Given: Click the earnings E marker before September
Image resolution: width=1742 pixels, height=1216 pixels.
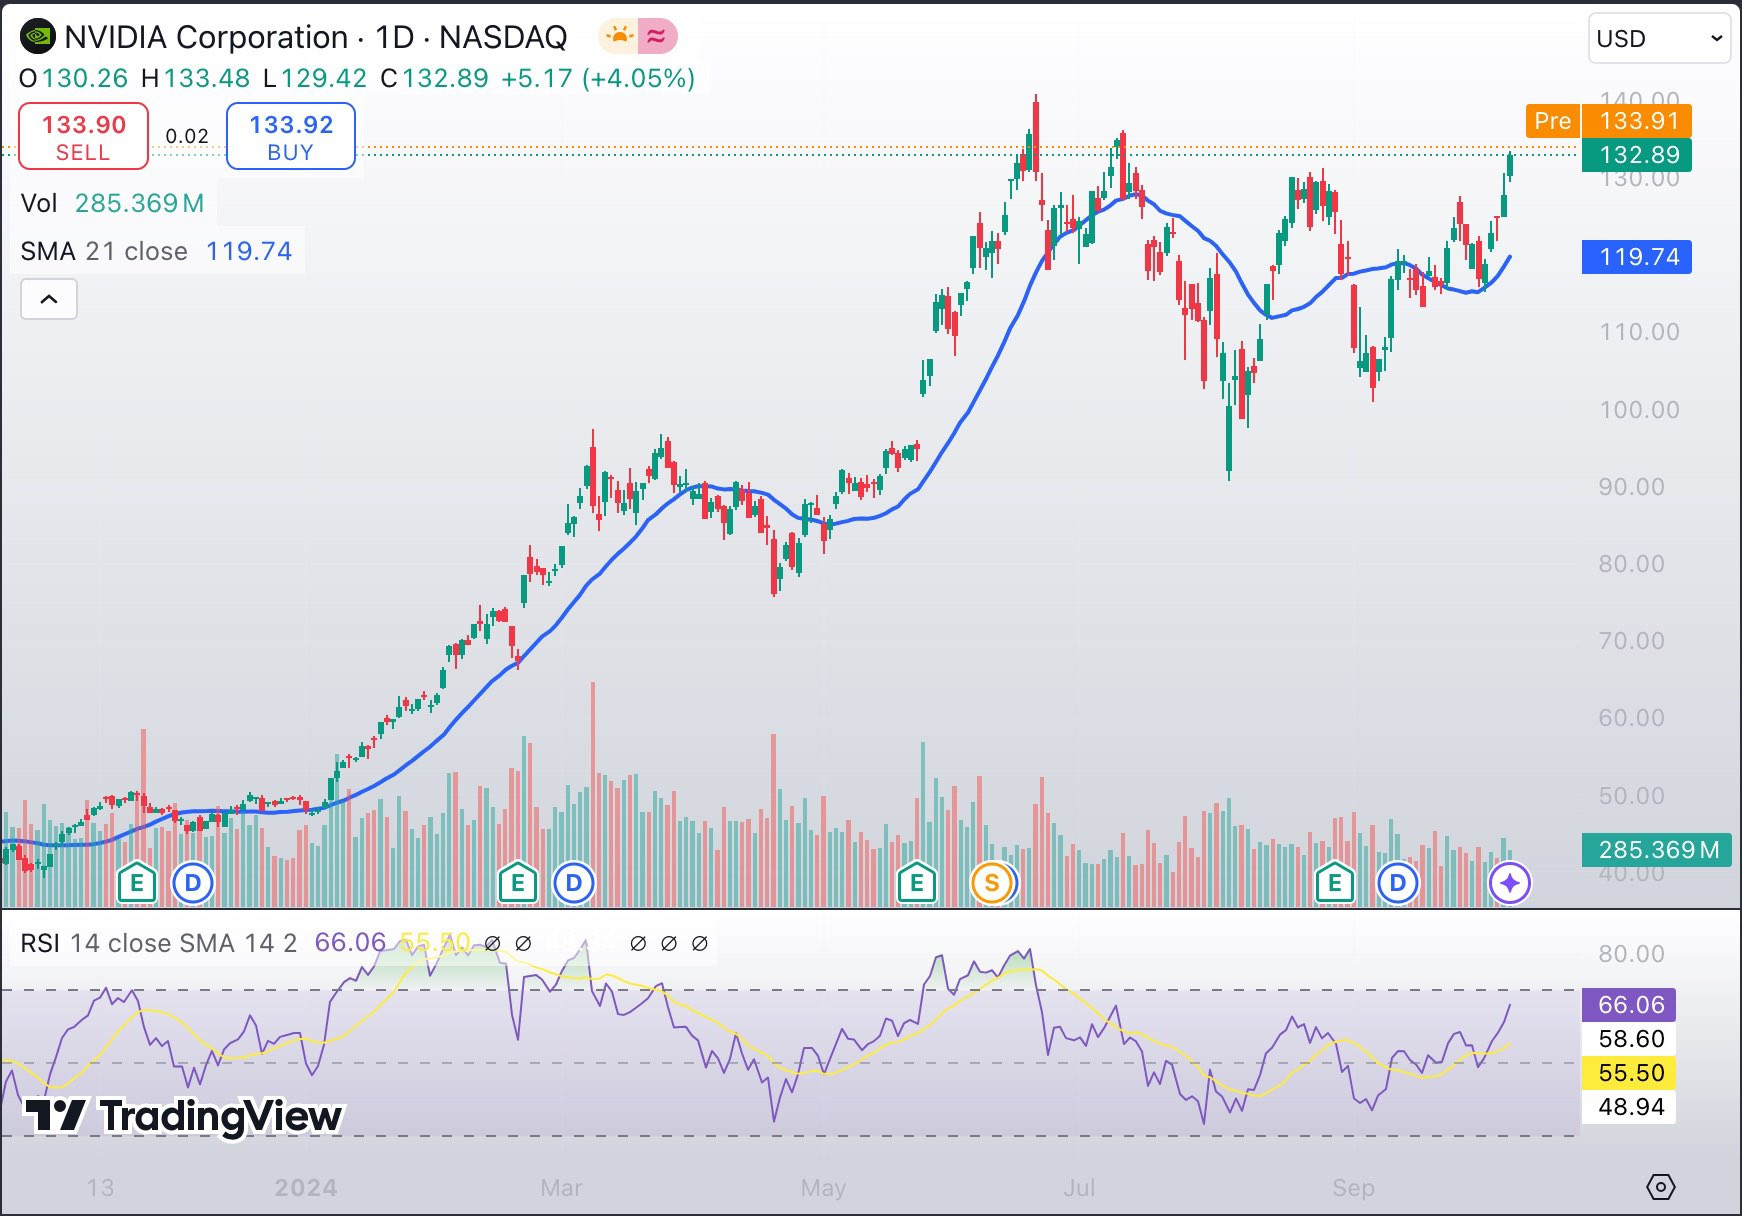Looking at the screenshot, I should point(1334,883).
